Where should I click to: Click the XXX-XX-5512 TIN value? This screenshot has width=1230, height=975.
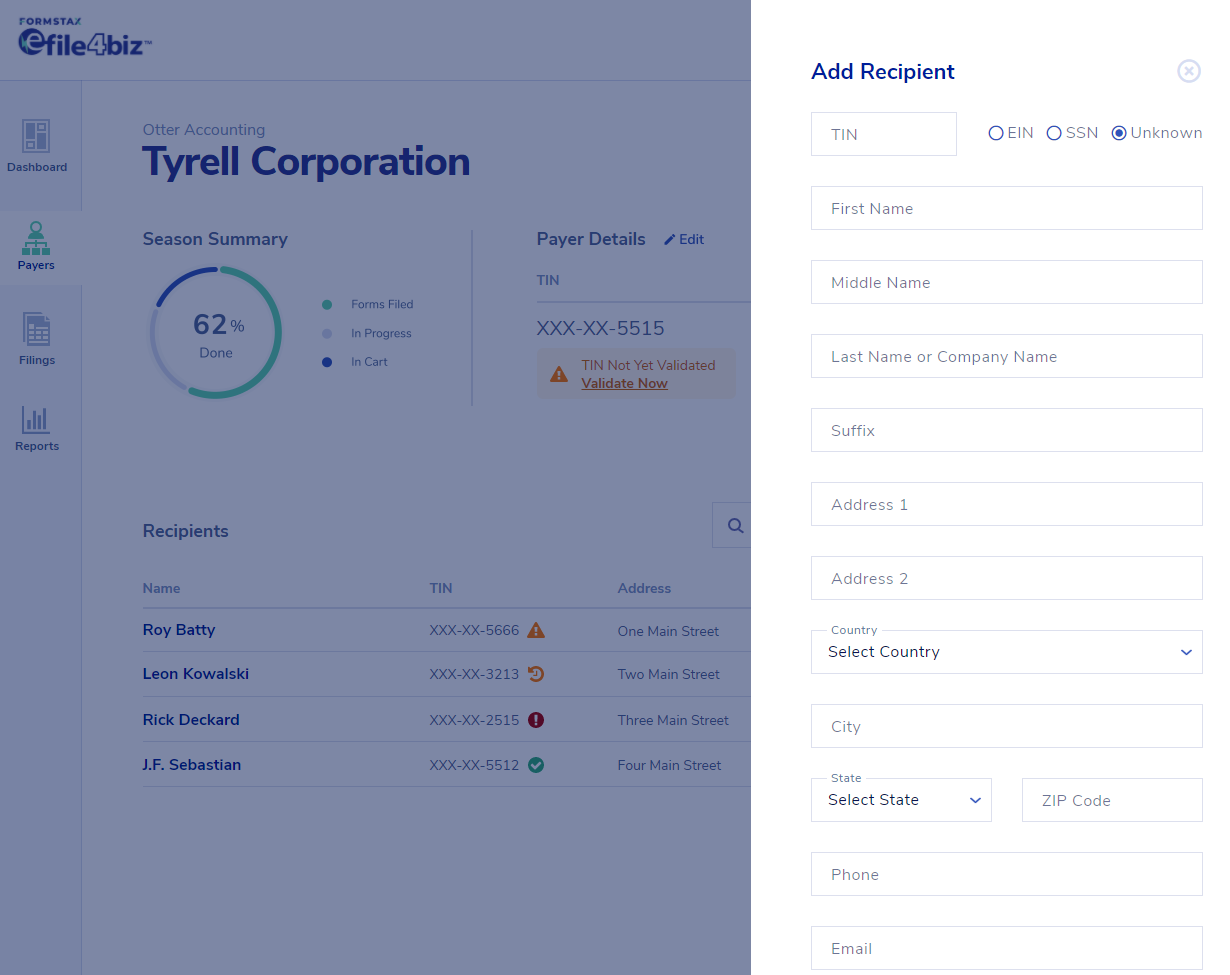click(x=474, y=765)
